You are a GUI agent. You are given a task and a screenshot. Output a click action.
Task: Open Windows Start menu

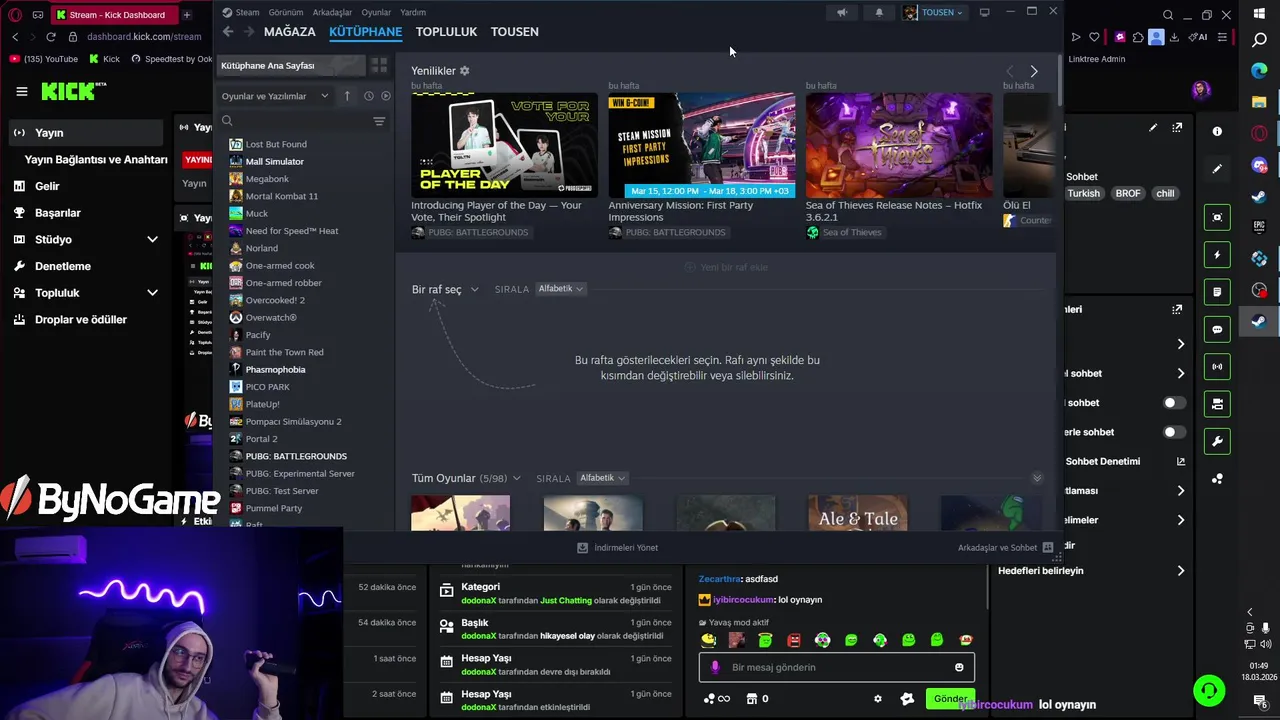coord(1259,13)
